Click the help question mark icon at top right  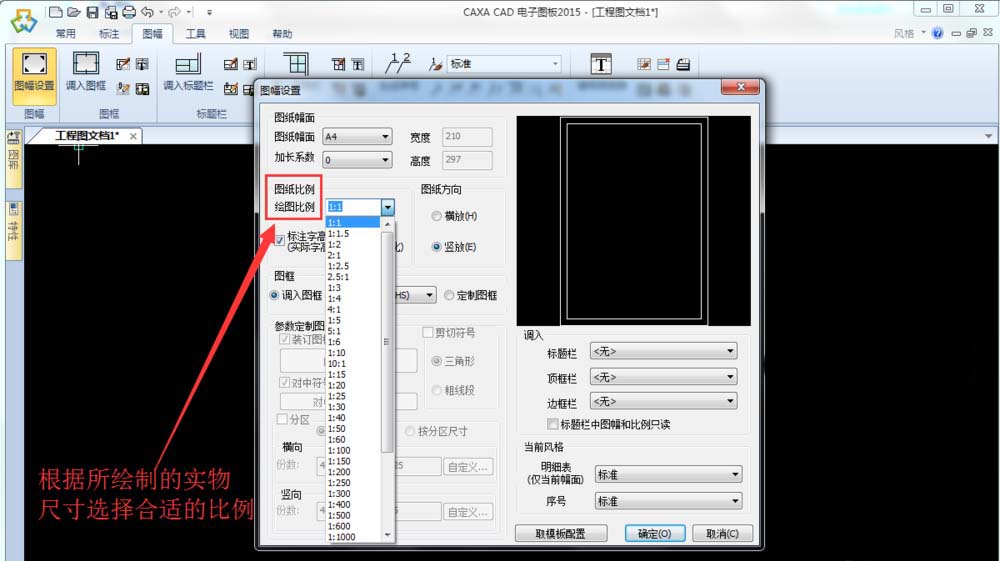938,33
